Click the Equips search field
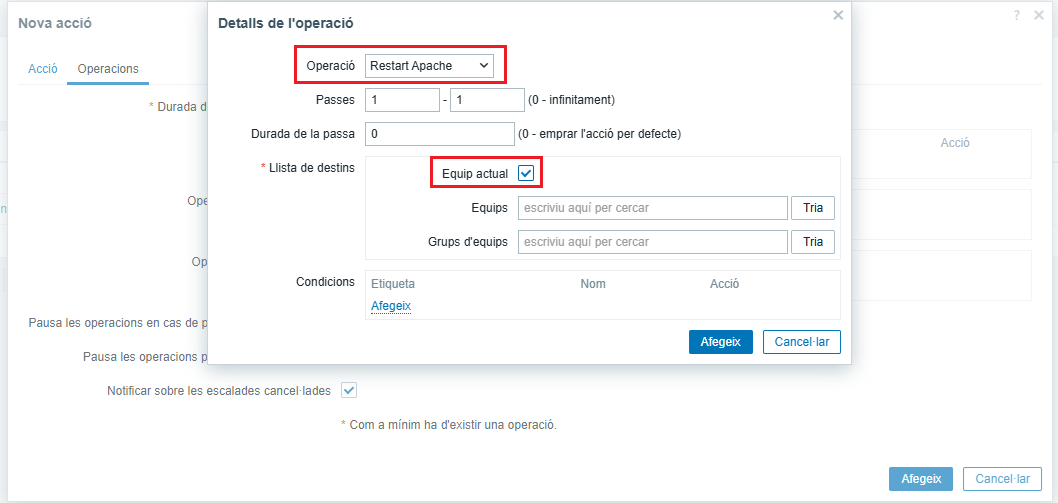Screen dimensions: 1058x503 [652, 208]
